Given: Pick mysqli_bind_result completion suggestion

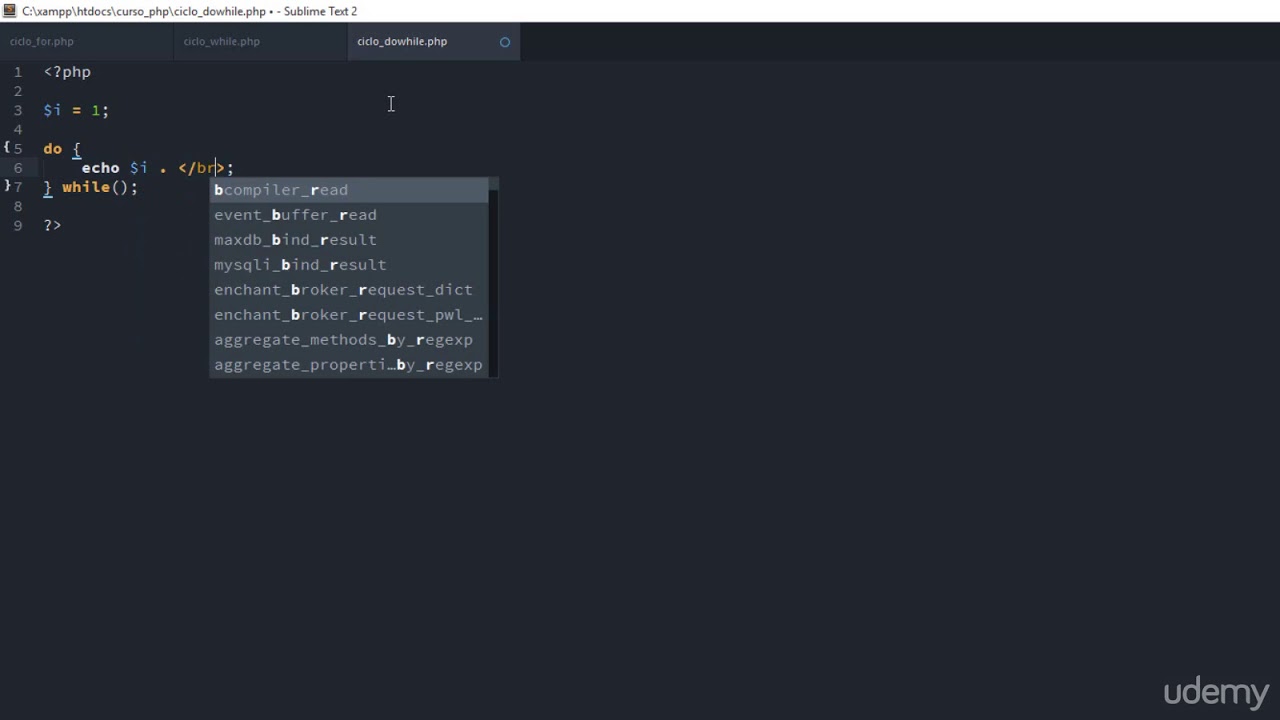Looking at the screenshot, I should point(349,265).
